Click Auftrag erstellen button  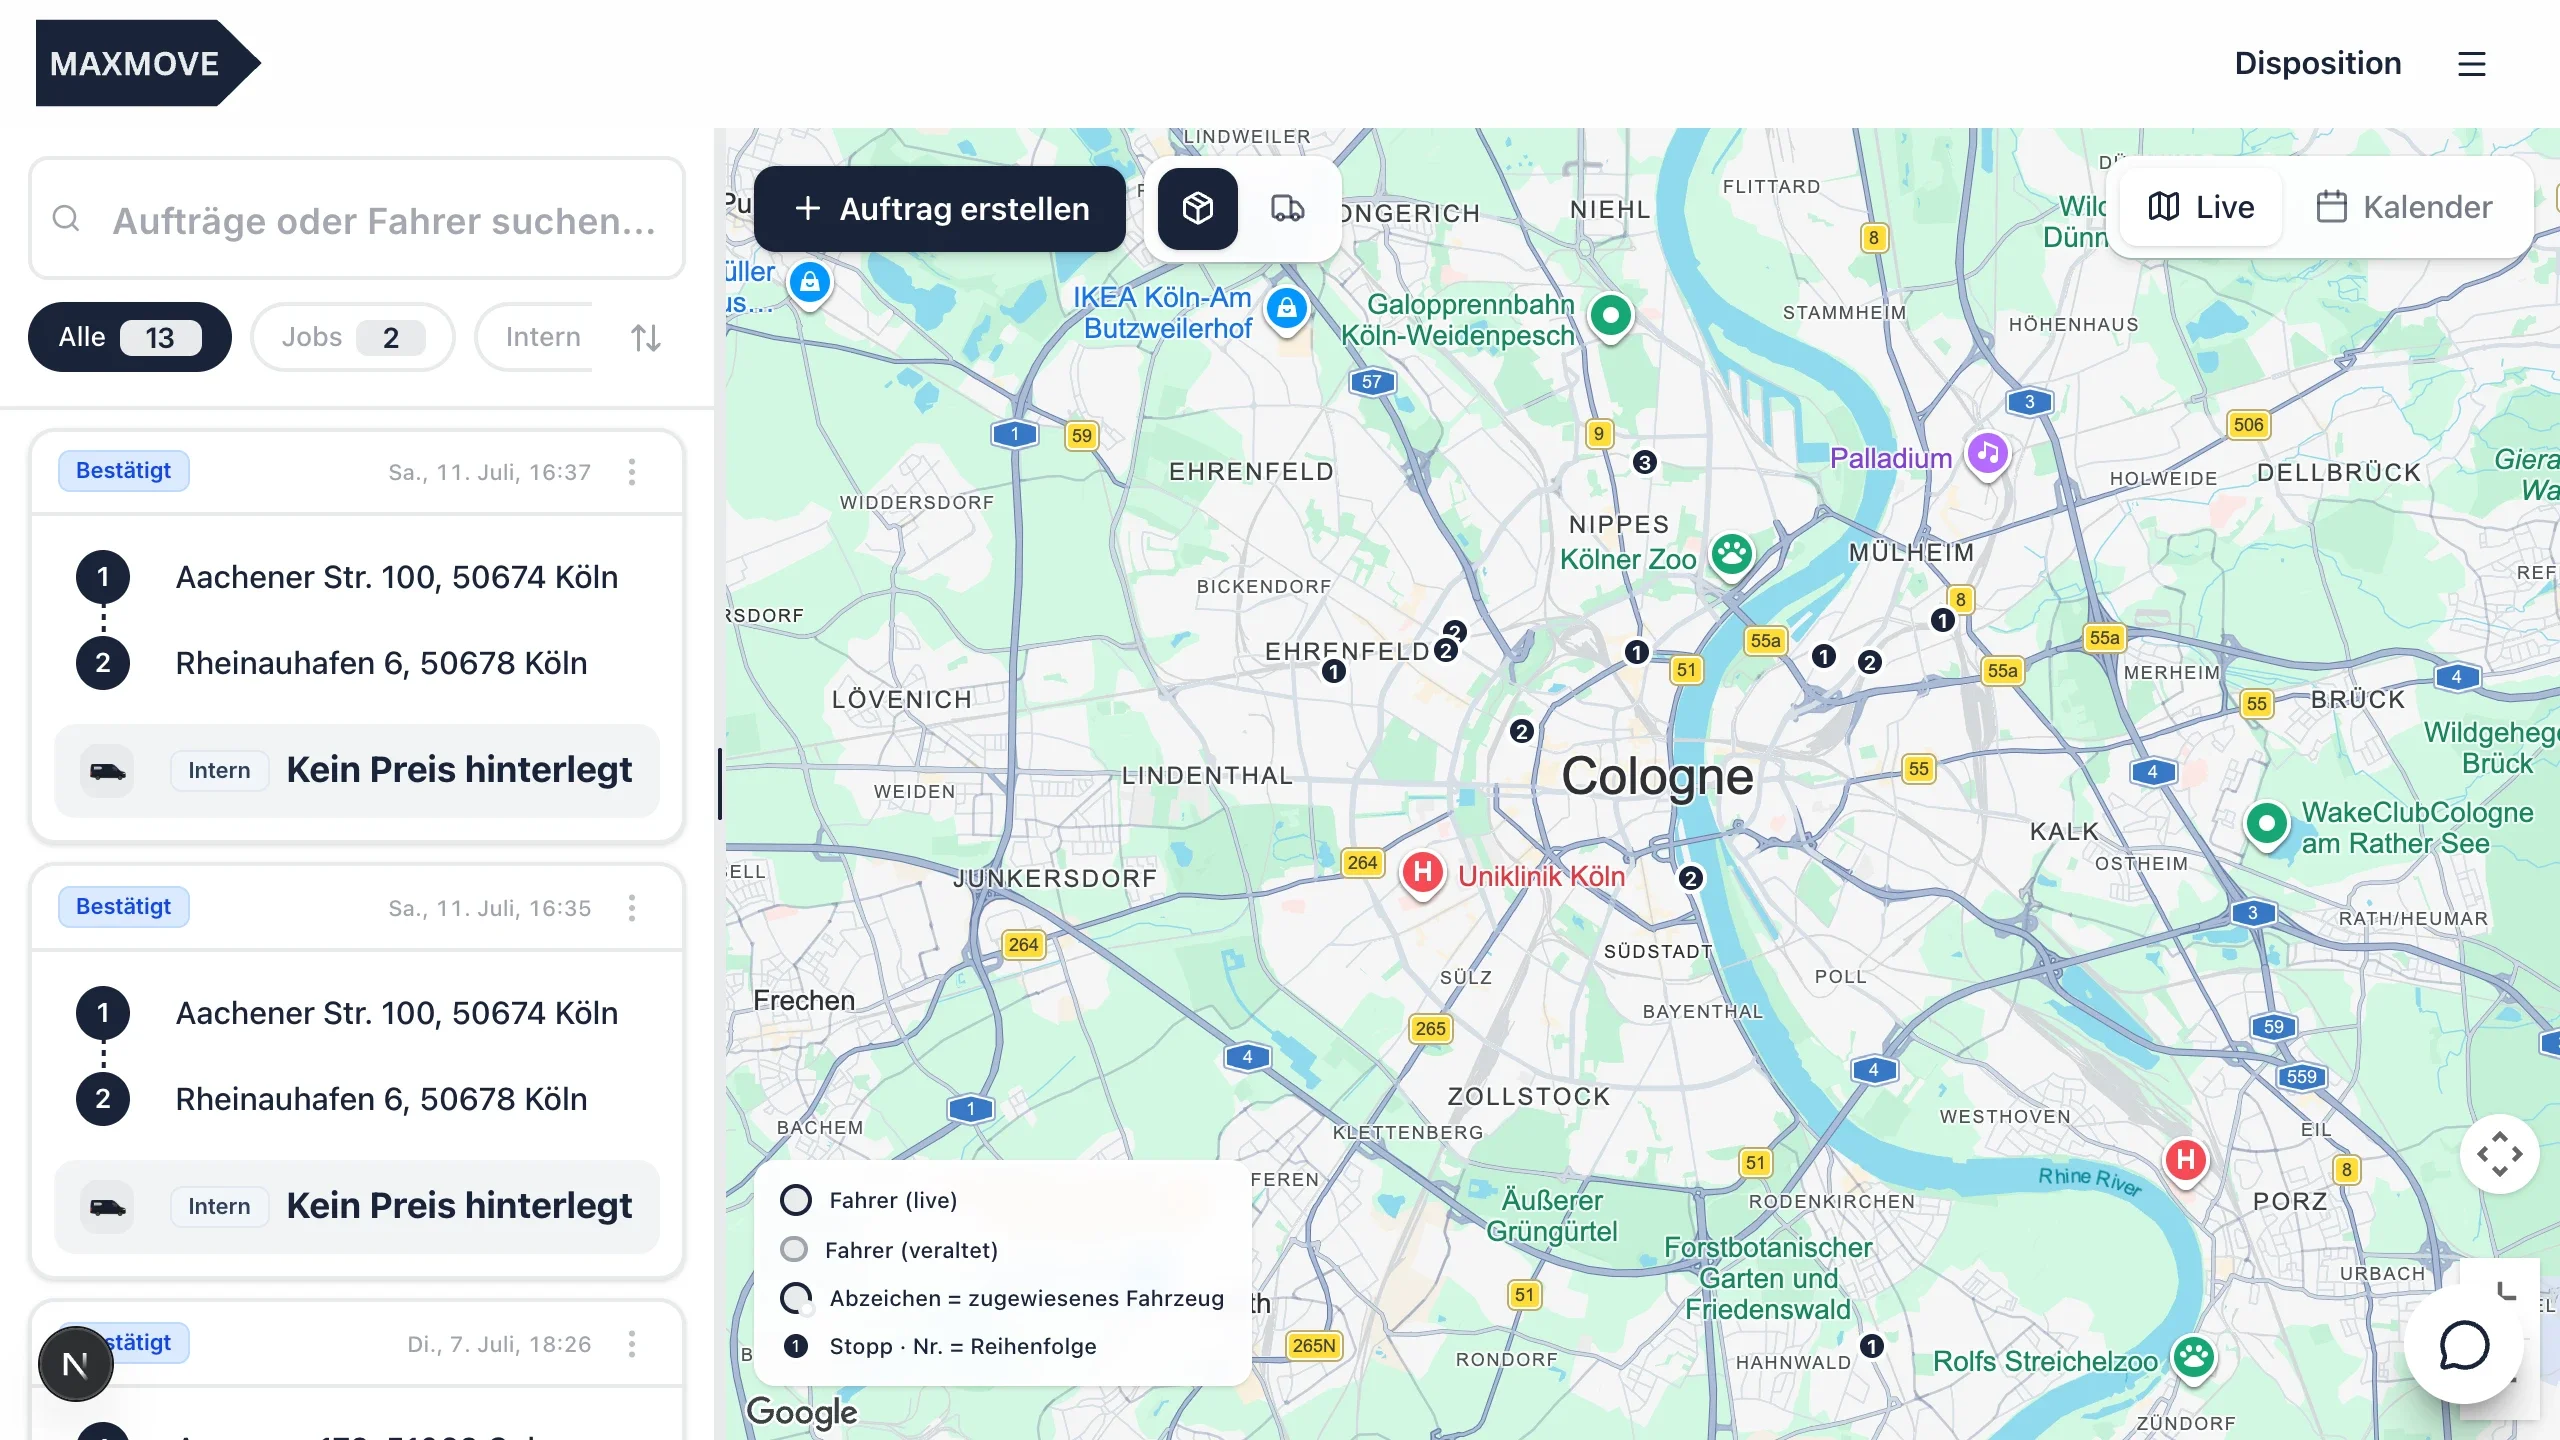(940, 209)
